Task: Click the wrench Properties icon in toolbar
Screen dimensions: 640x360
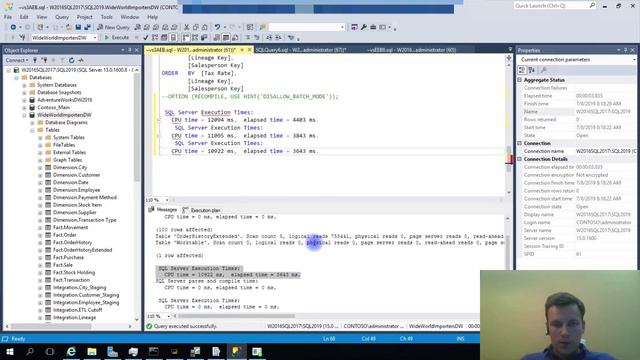Action: [364, 27]
